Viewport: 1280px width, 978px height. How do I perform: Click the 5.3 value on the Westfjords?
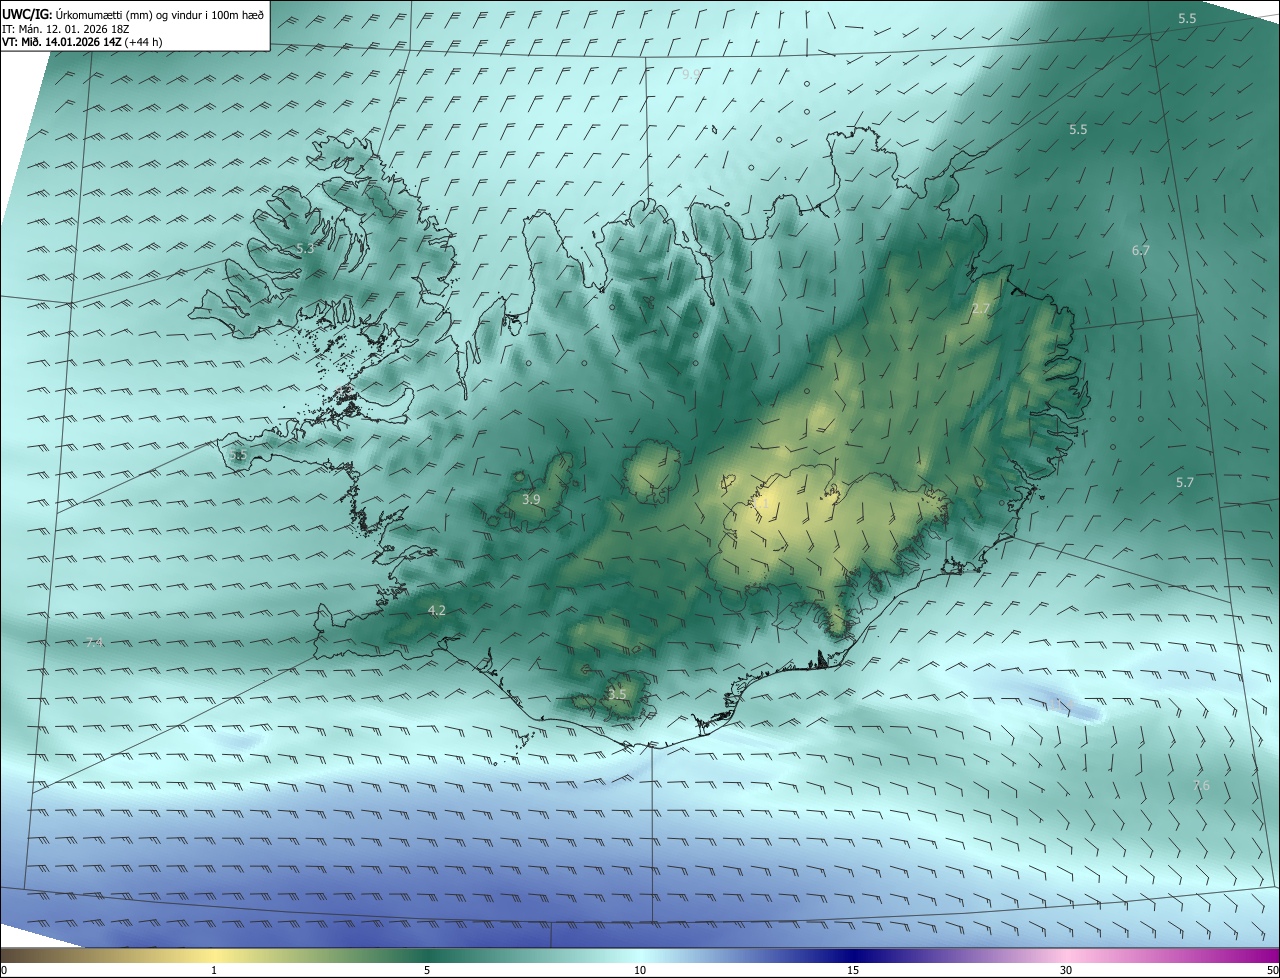click(305, 249)
